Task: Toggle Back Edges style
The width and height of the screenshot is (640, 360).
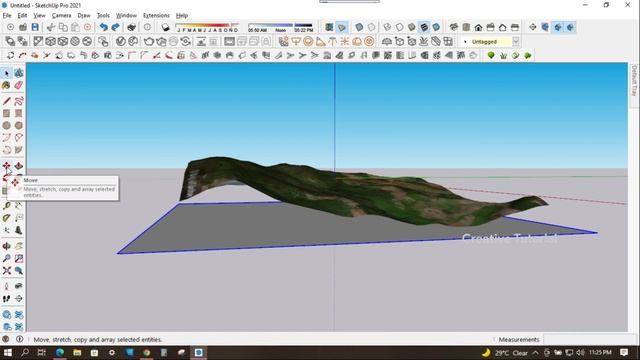Action: tap(371, 27)
